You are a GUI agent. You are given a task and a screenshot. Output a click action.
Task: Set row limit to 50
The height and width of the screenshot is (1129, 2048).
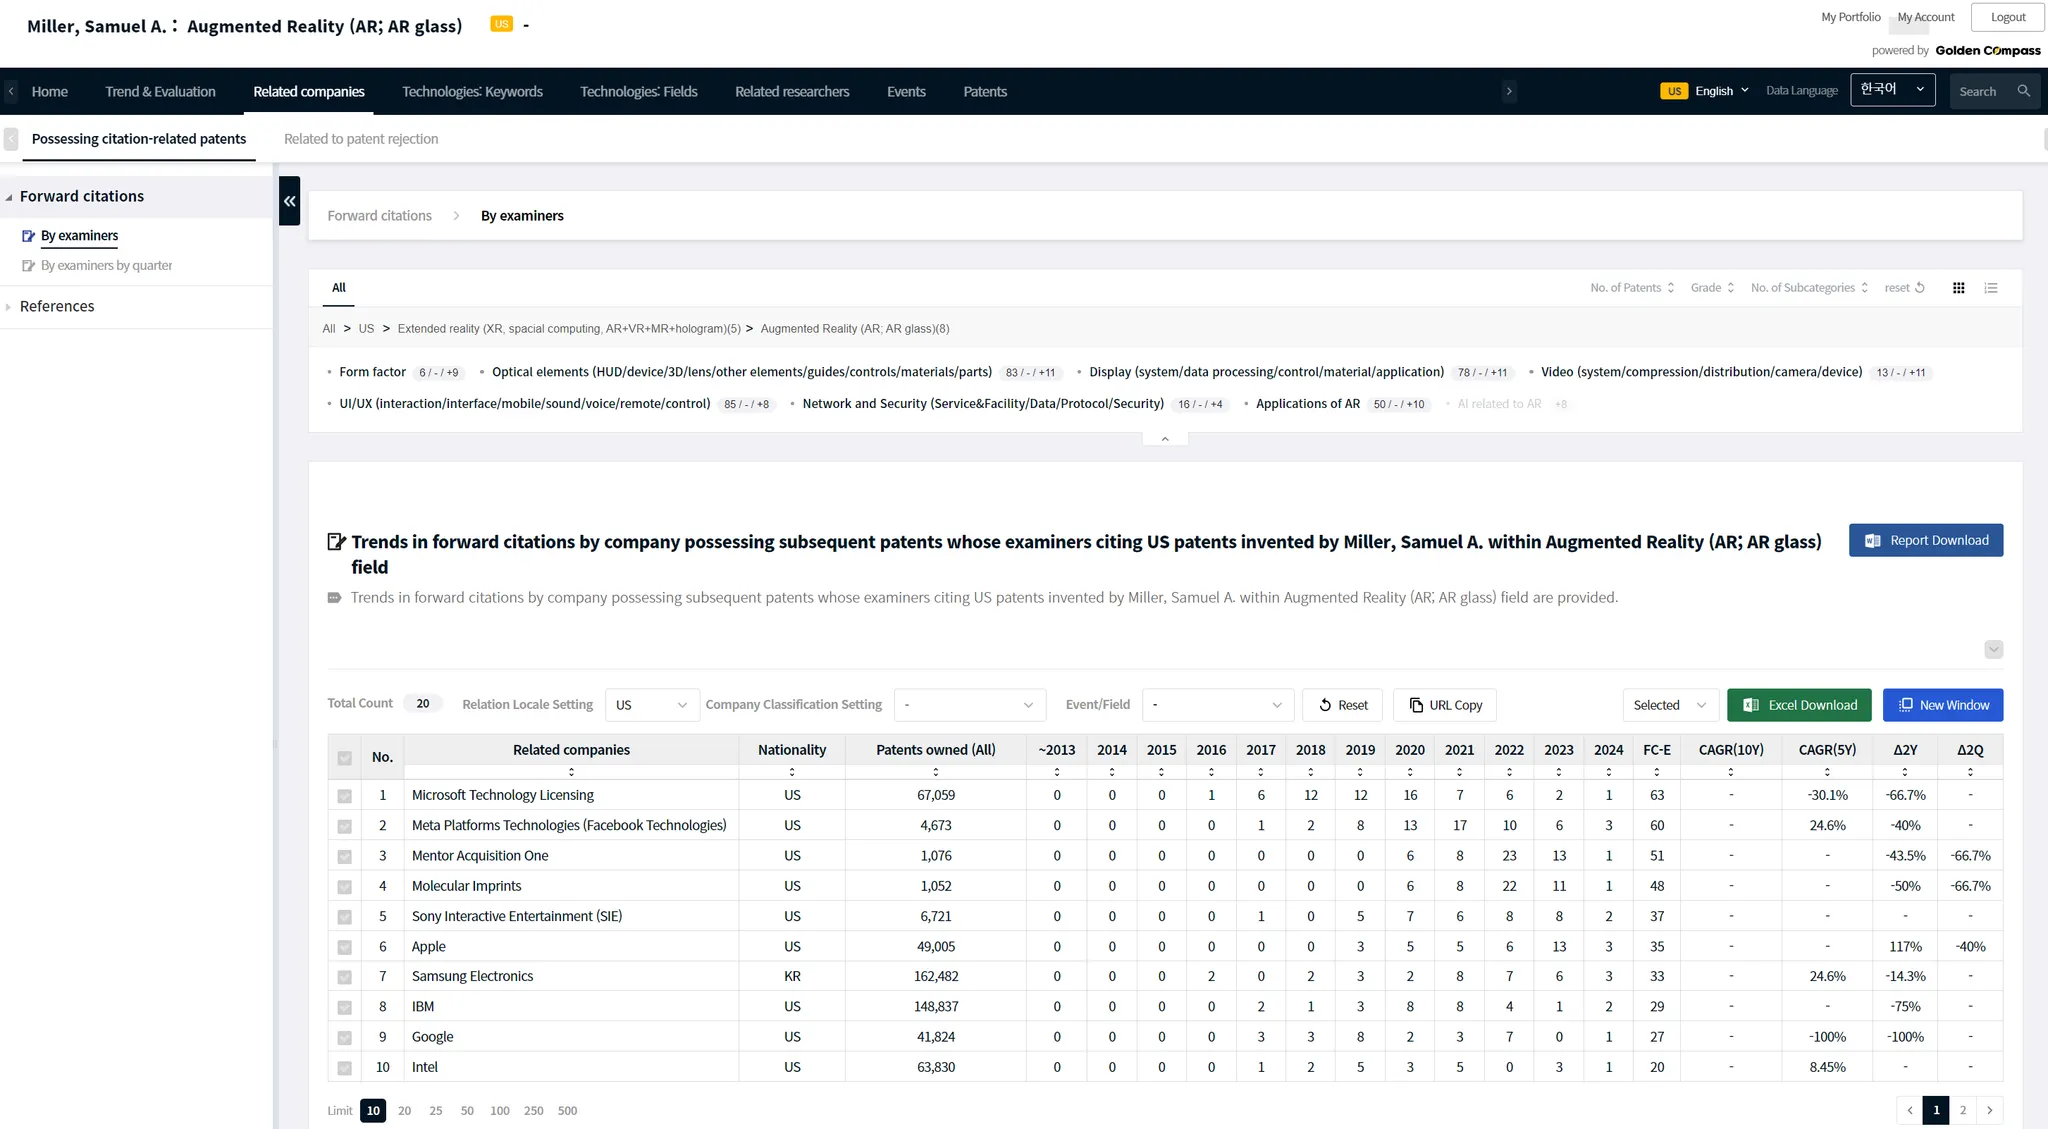(467, 1111)
